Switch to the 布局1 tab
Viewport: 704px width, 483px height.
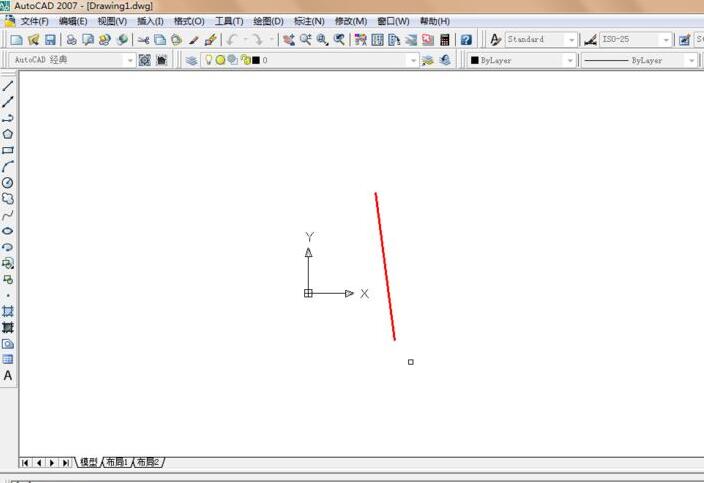(117, 462)
